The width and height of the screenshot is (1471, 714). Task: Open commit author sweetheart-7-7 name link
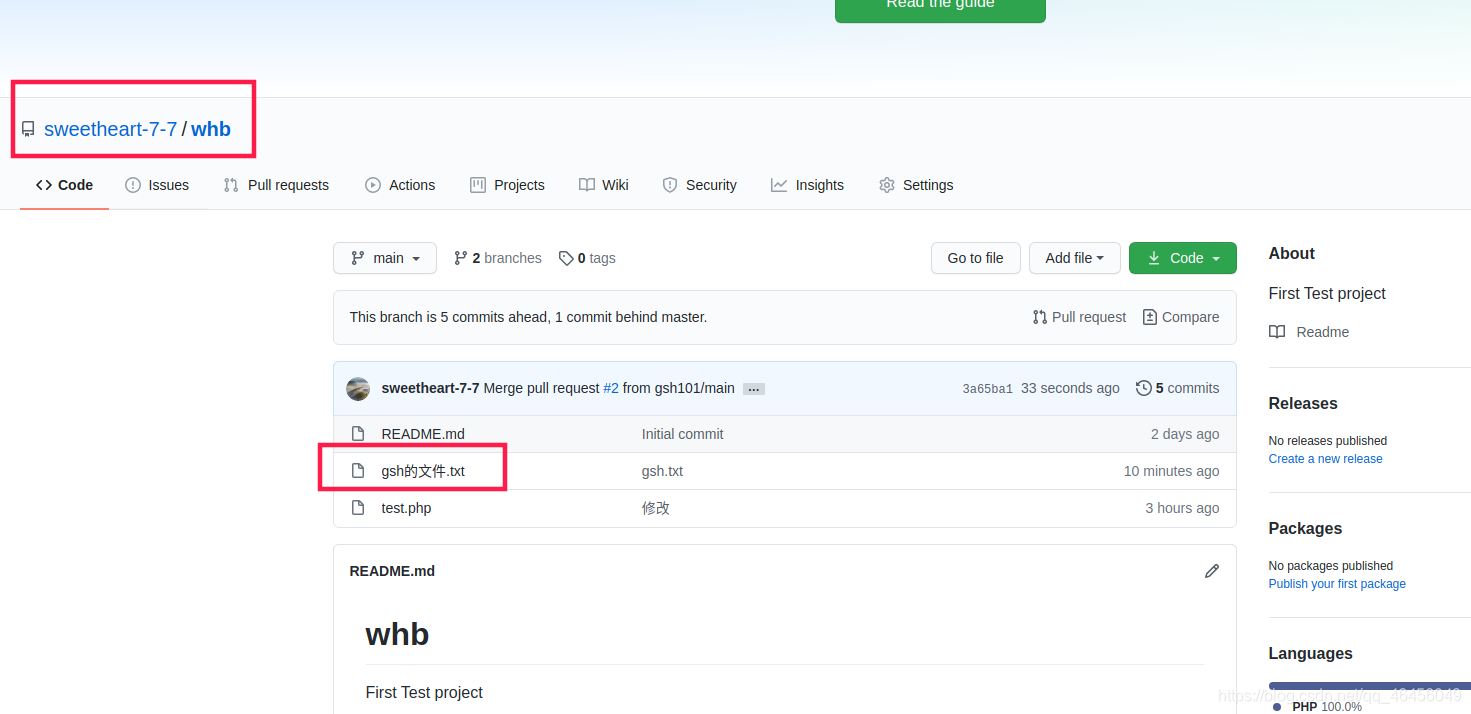click(430, 388)
